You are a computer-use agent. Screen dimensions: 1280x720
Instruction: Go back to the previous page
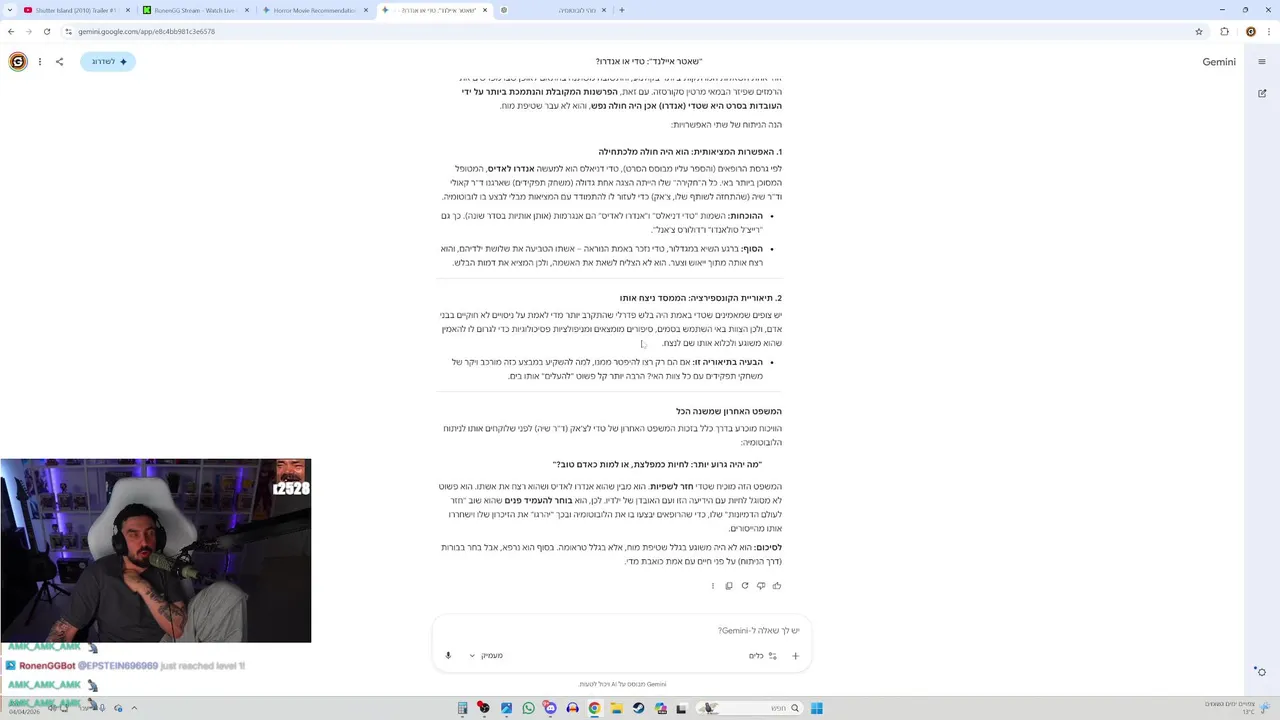tap(11, 32)
